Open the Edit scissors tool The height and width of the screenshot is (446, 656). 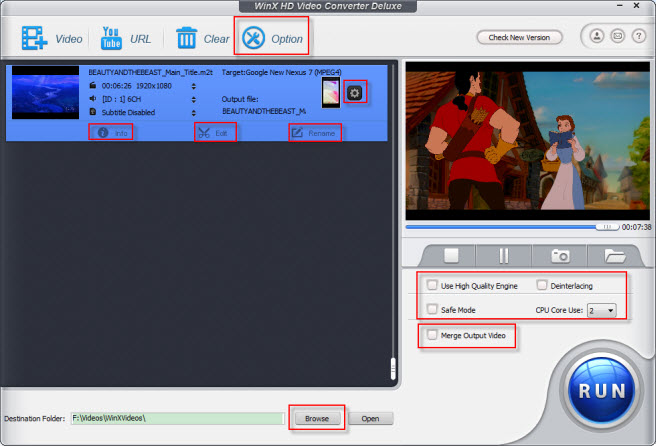[x=215, y=133]
